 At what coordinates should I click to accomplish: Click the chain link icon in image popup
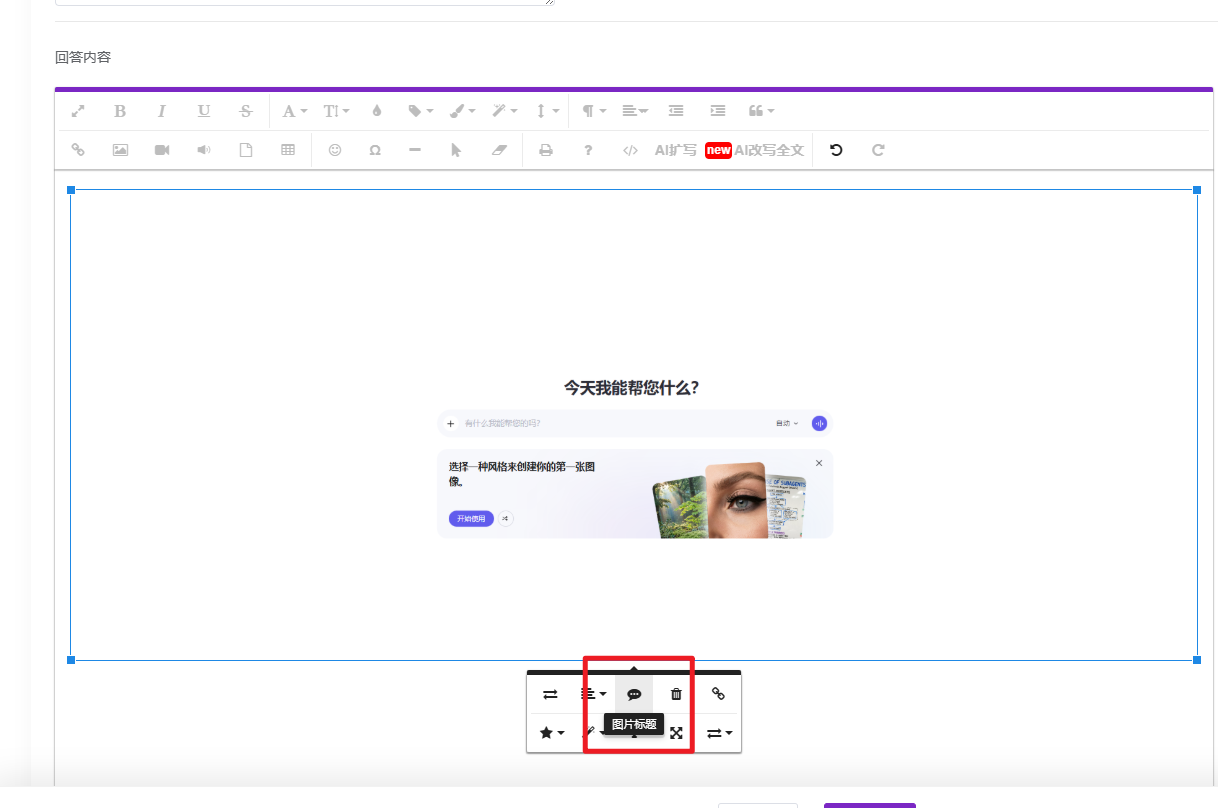[x=718, y=694]
